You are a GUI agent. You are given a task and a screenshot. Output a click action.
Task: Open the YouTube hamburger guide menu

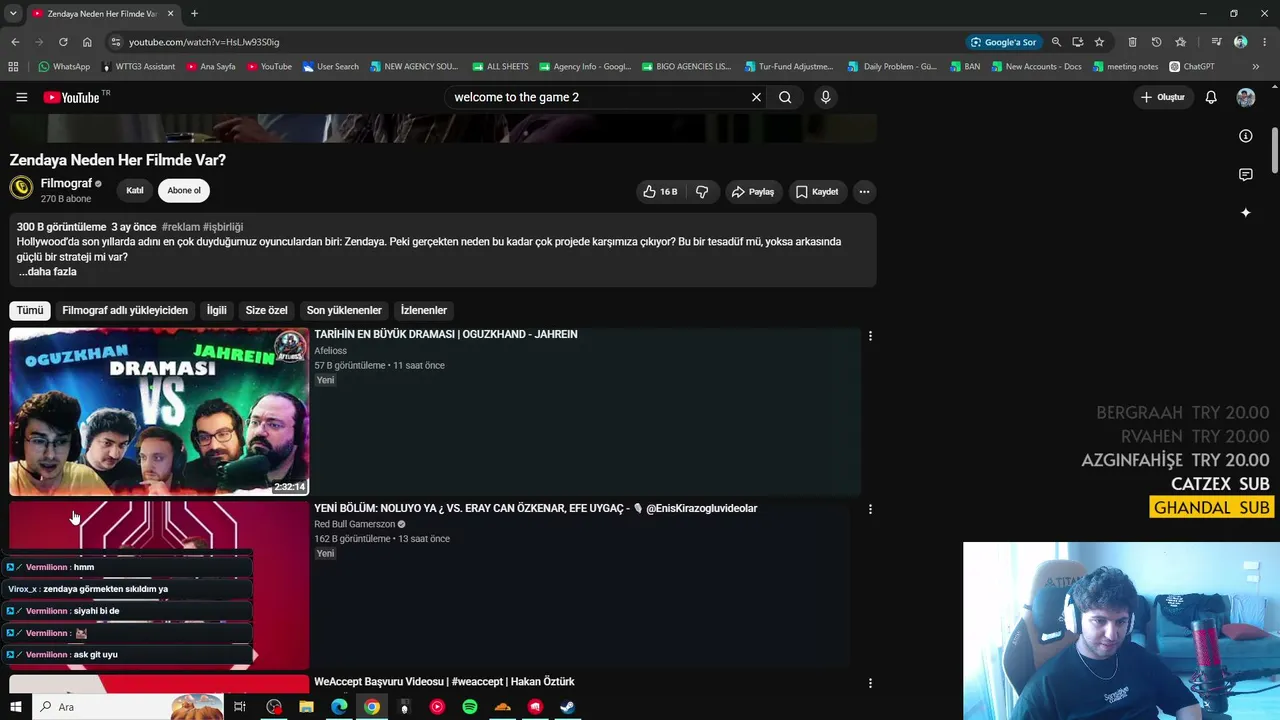[22, 97]
